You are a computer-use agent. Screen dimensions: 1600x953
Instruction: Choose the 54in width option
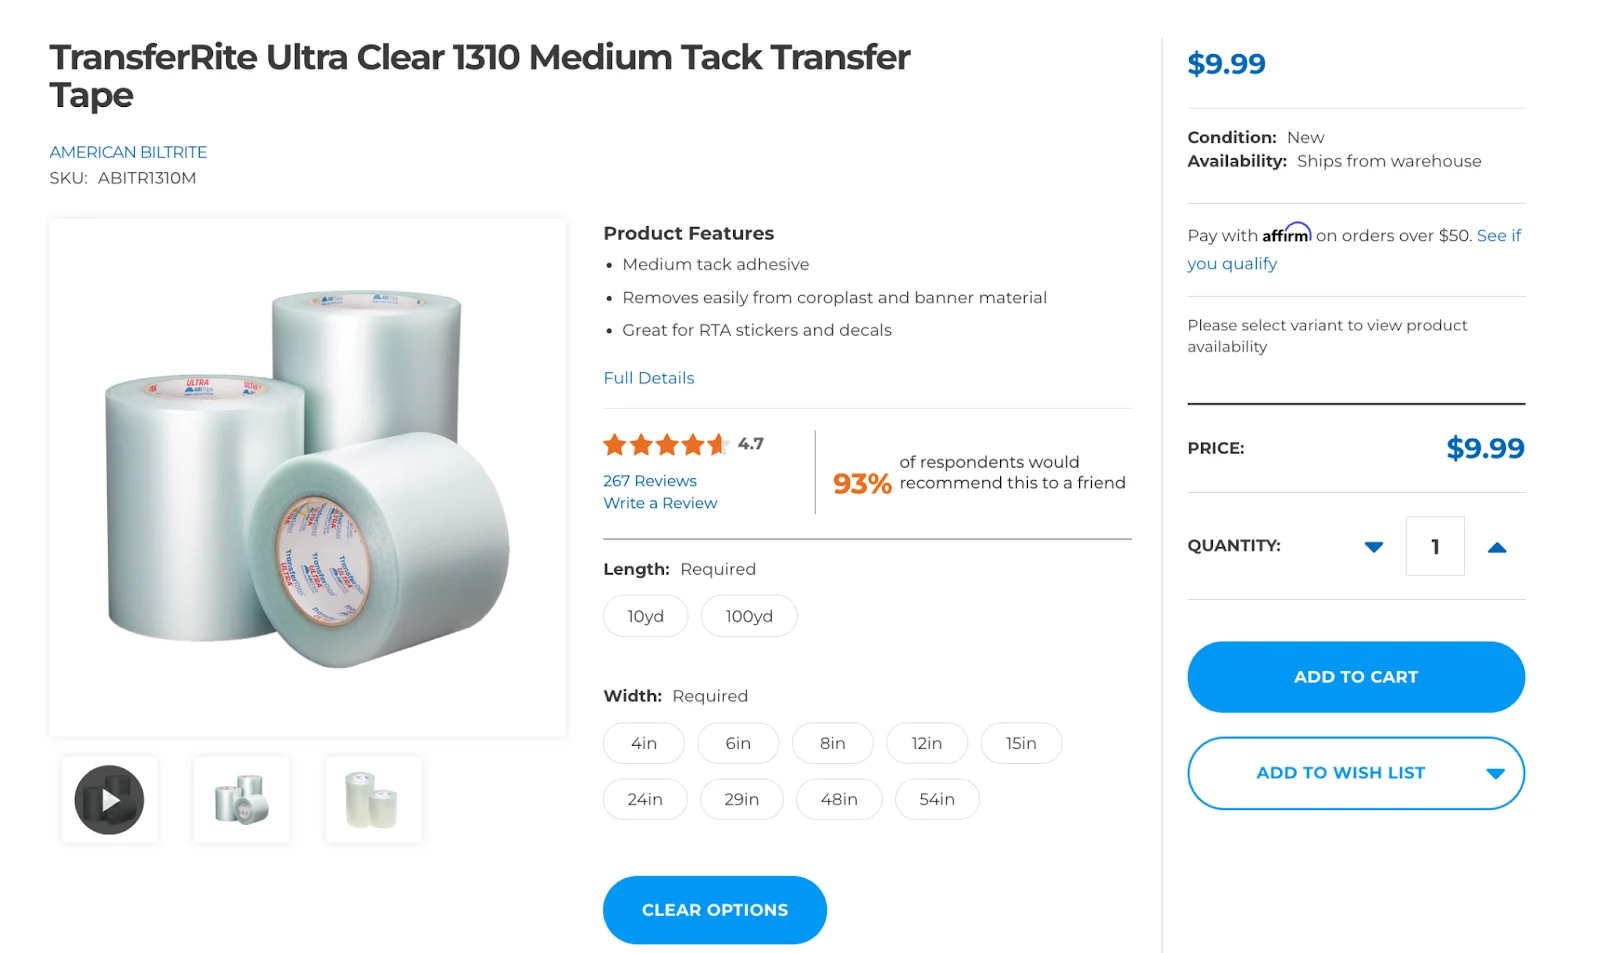936,799
